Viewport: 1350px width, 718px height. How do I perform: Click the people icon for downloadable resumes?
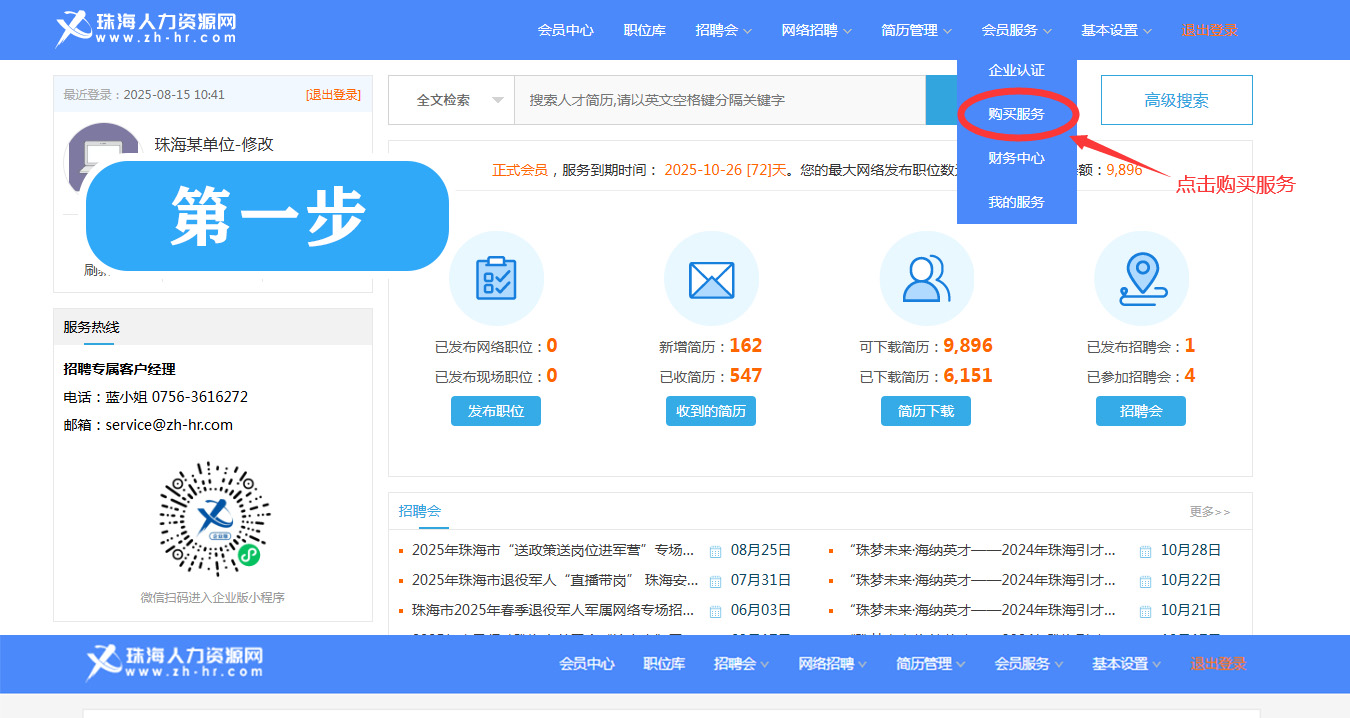coord(926,278)
